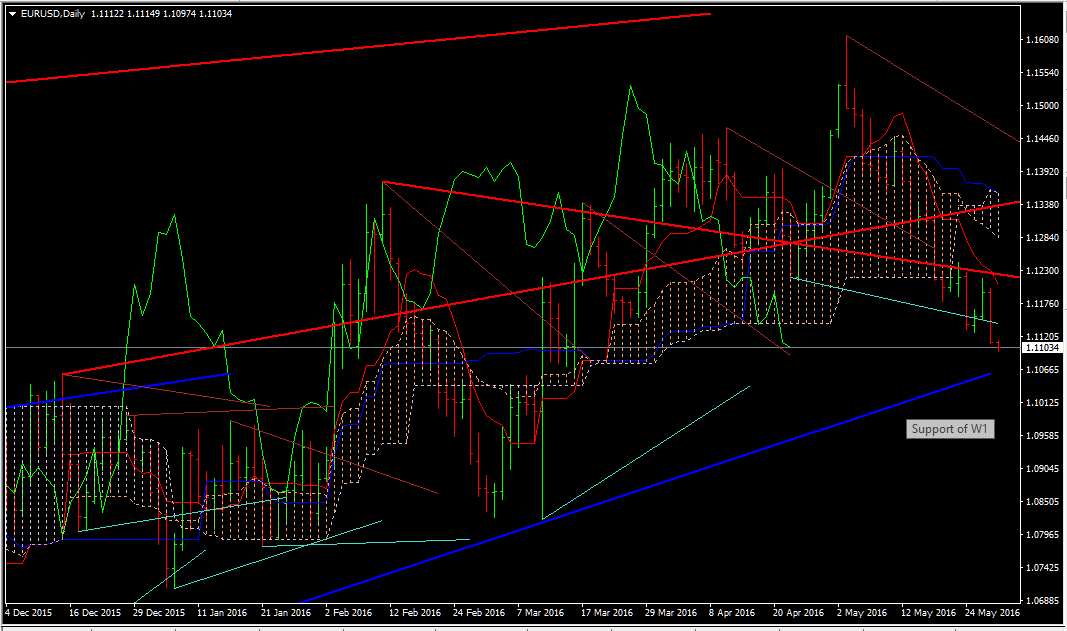Screen dimensions: 1067x631
Task: Click the 1.06885 price level label
Action: 1043,600
